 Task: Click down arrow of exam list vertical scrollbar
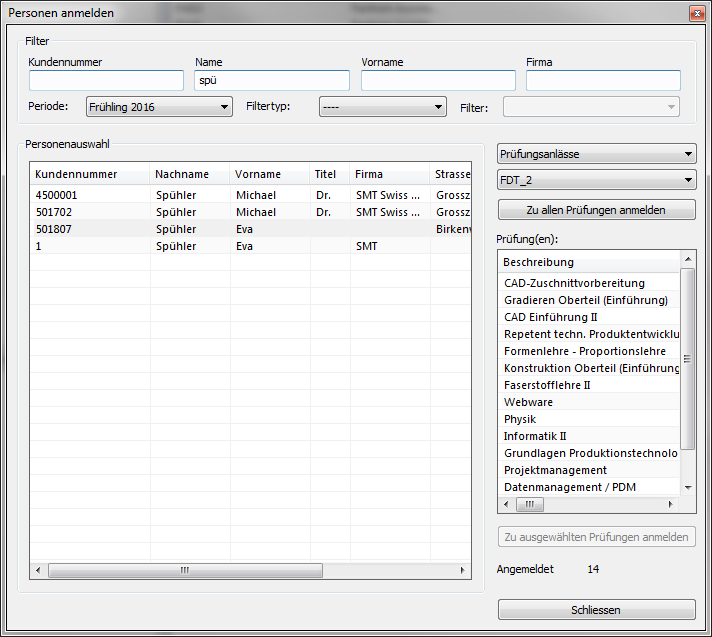click(x=687, y=487)
